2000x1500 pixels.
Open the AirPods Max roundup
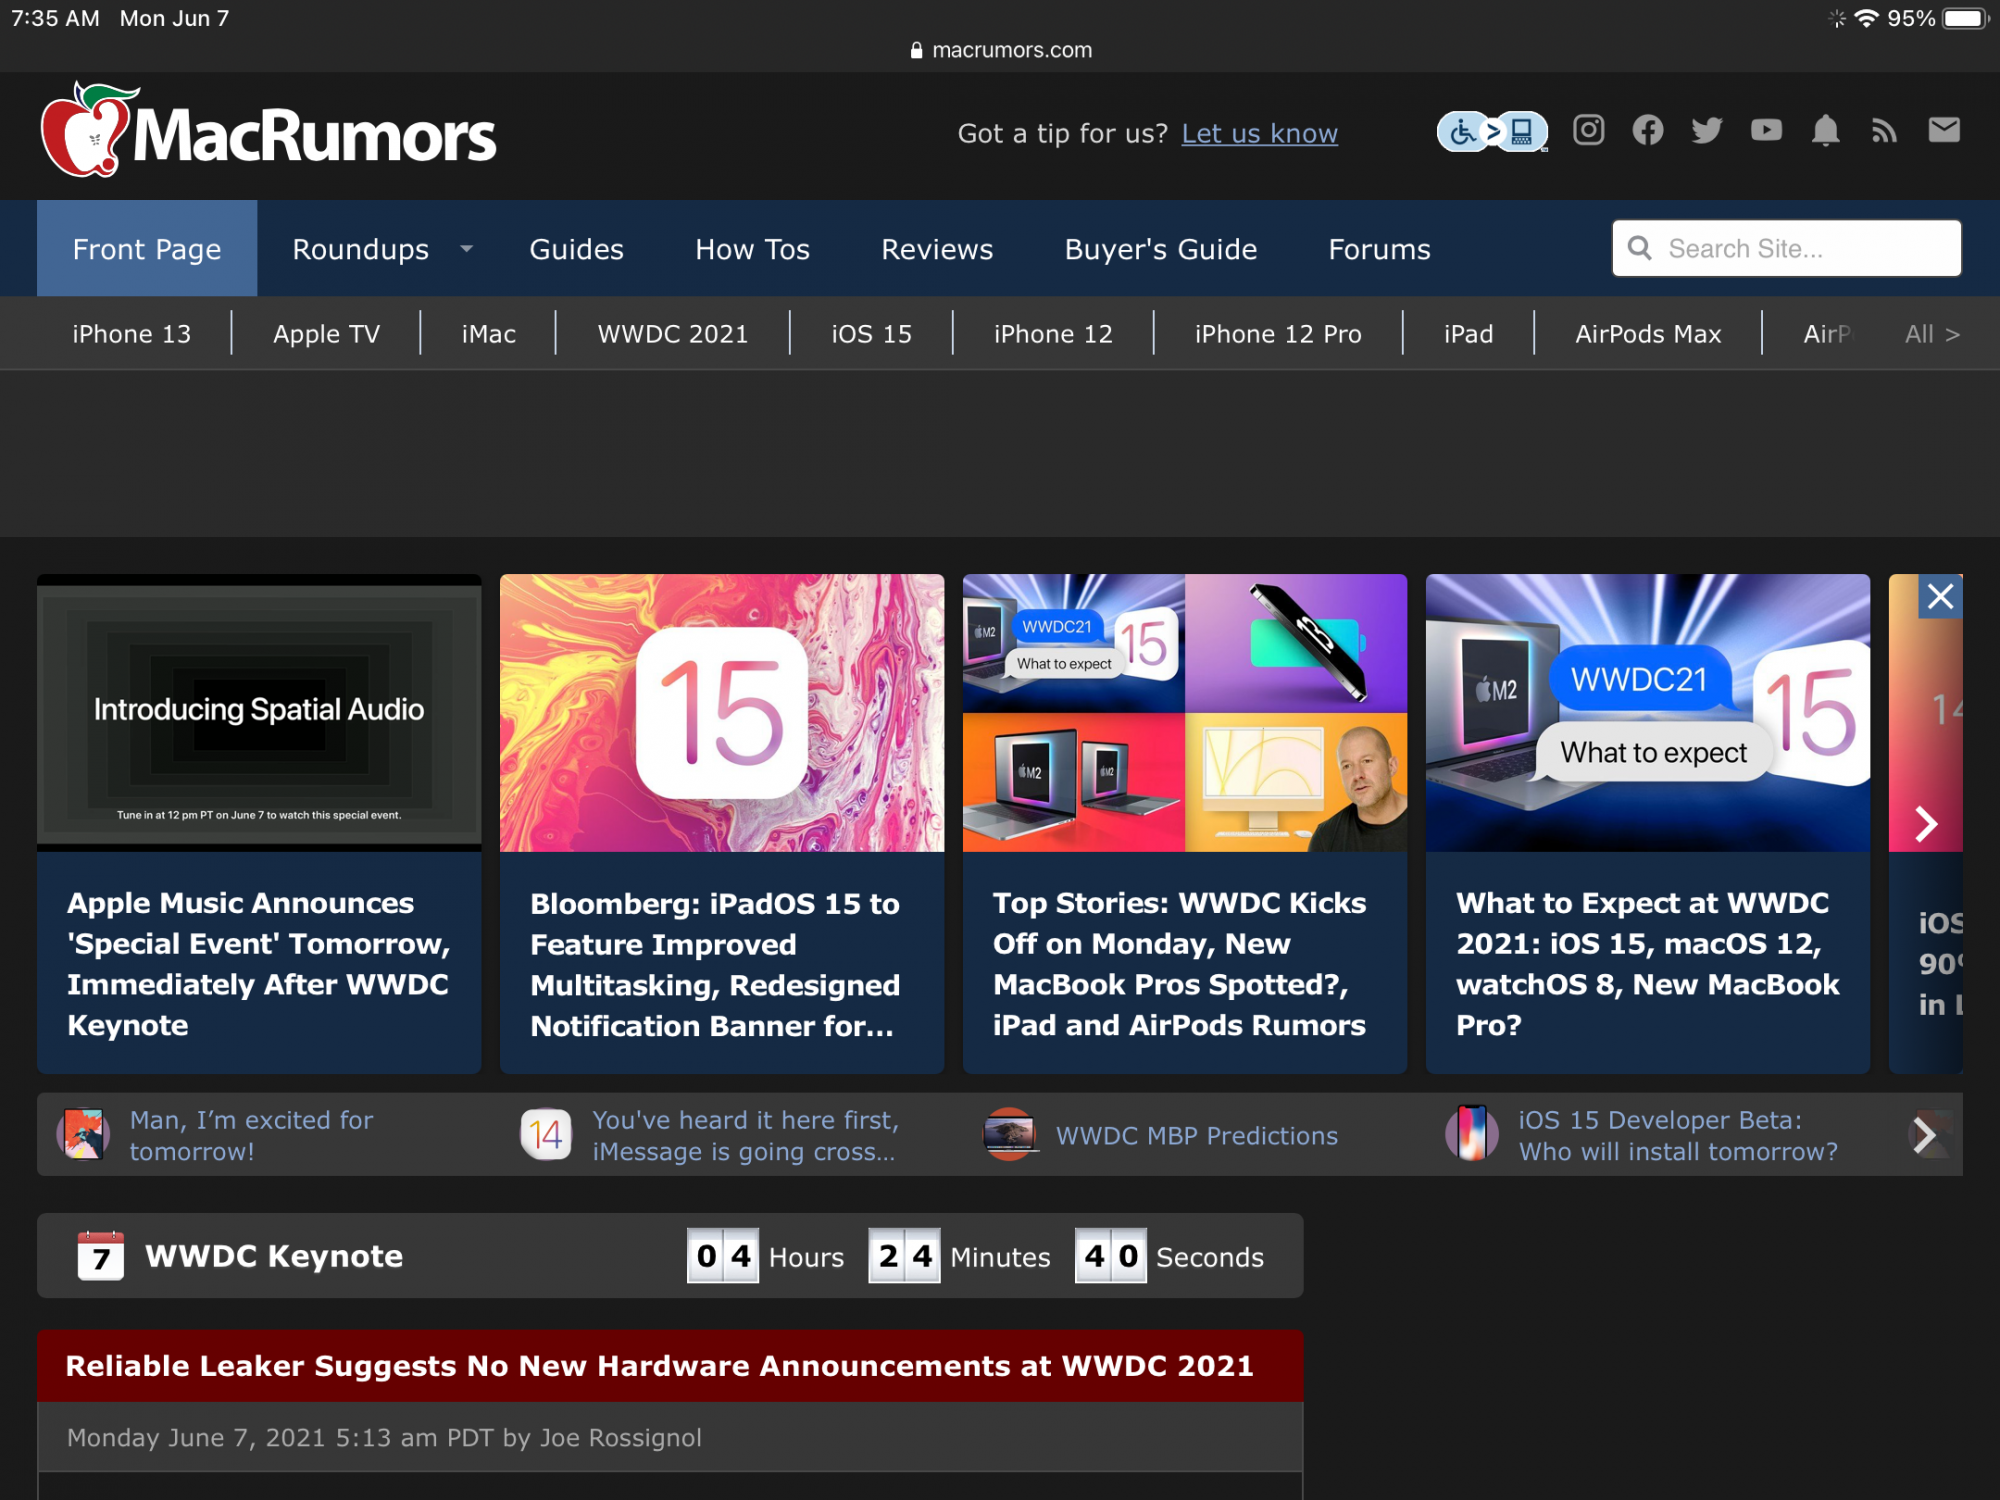click(x=1648, y=334)
